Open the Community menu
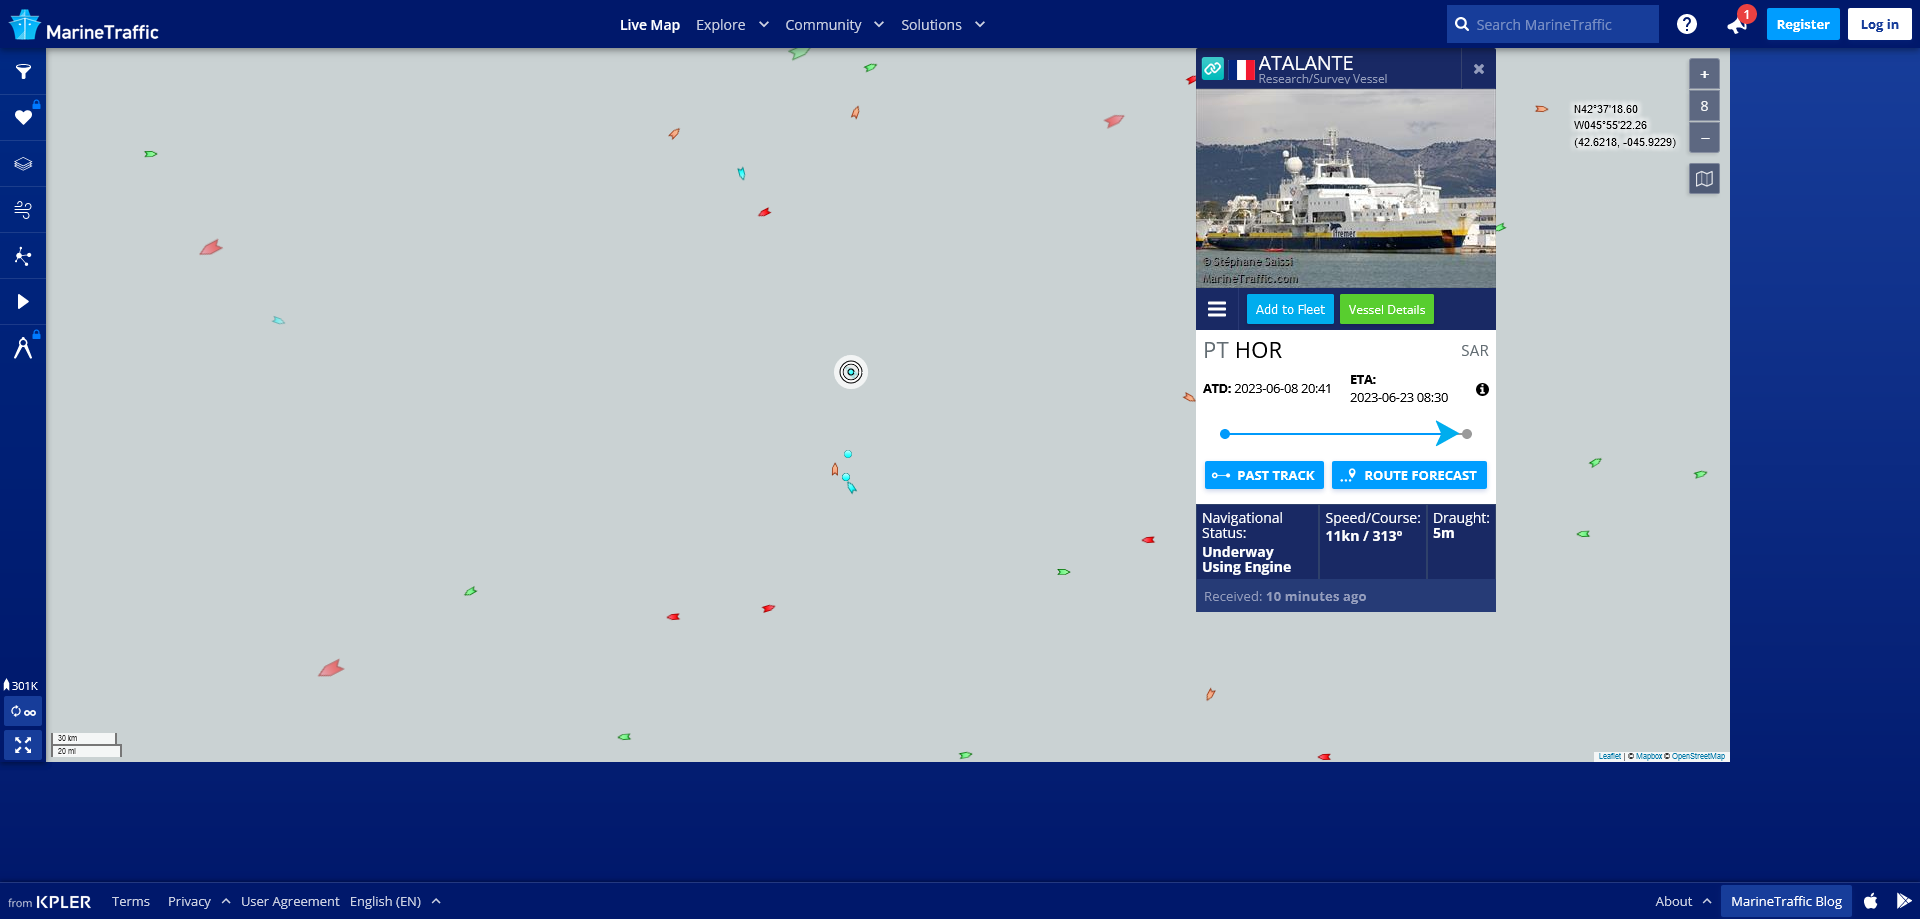 point(823,25)
